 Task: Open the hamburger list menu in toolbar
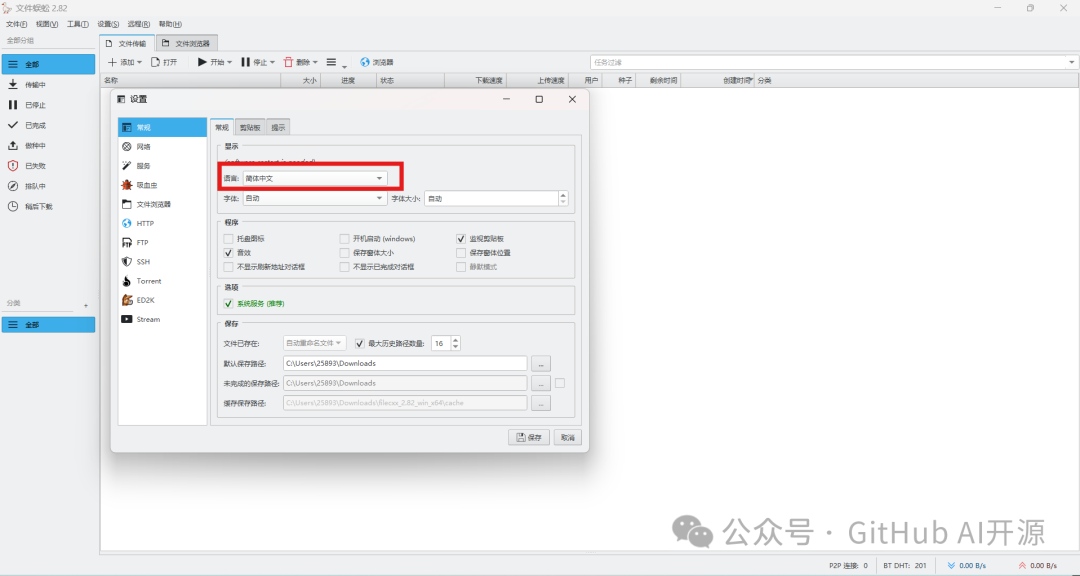pyautogui.click(x=331, y=62)
